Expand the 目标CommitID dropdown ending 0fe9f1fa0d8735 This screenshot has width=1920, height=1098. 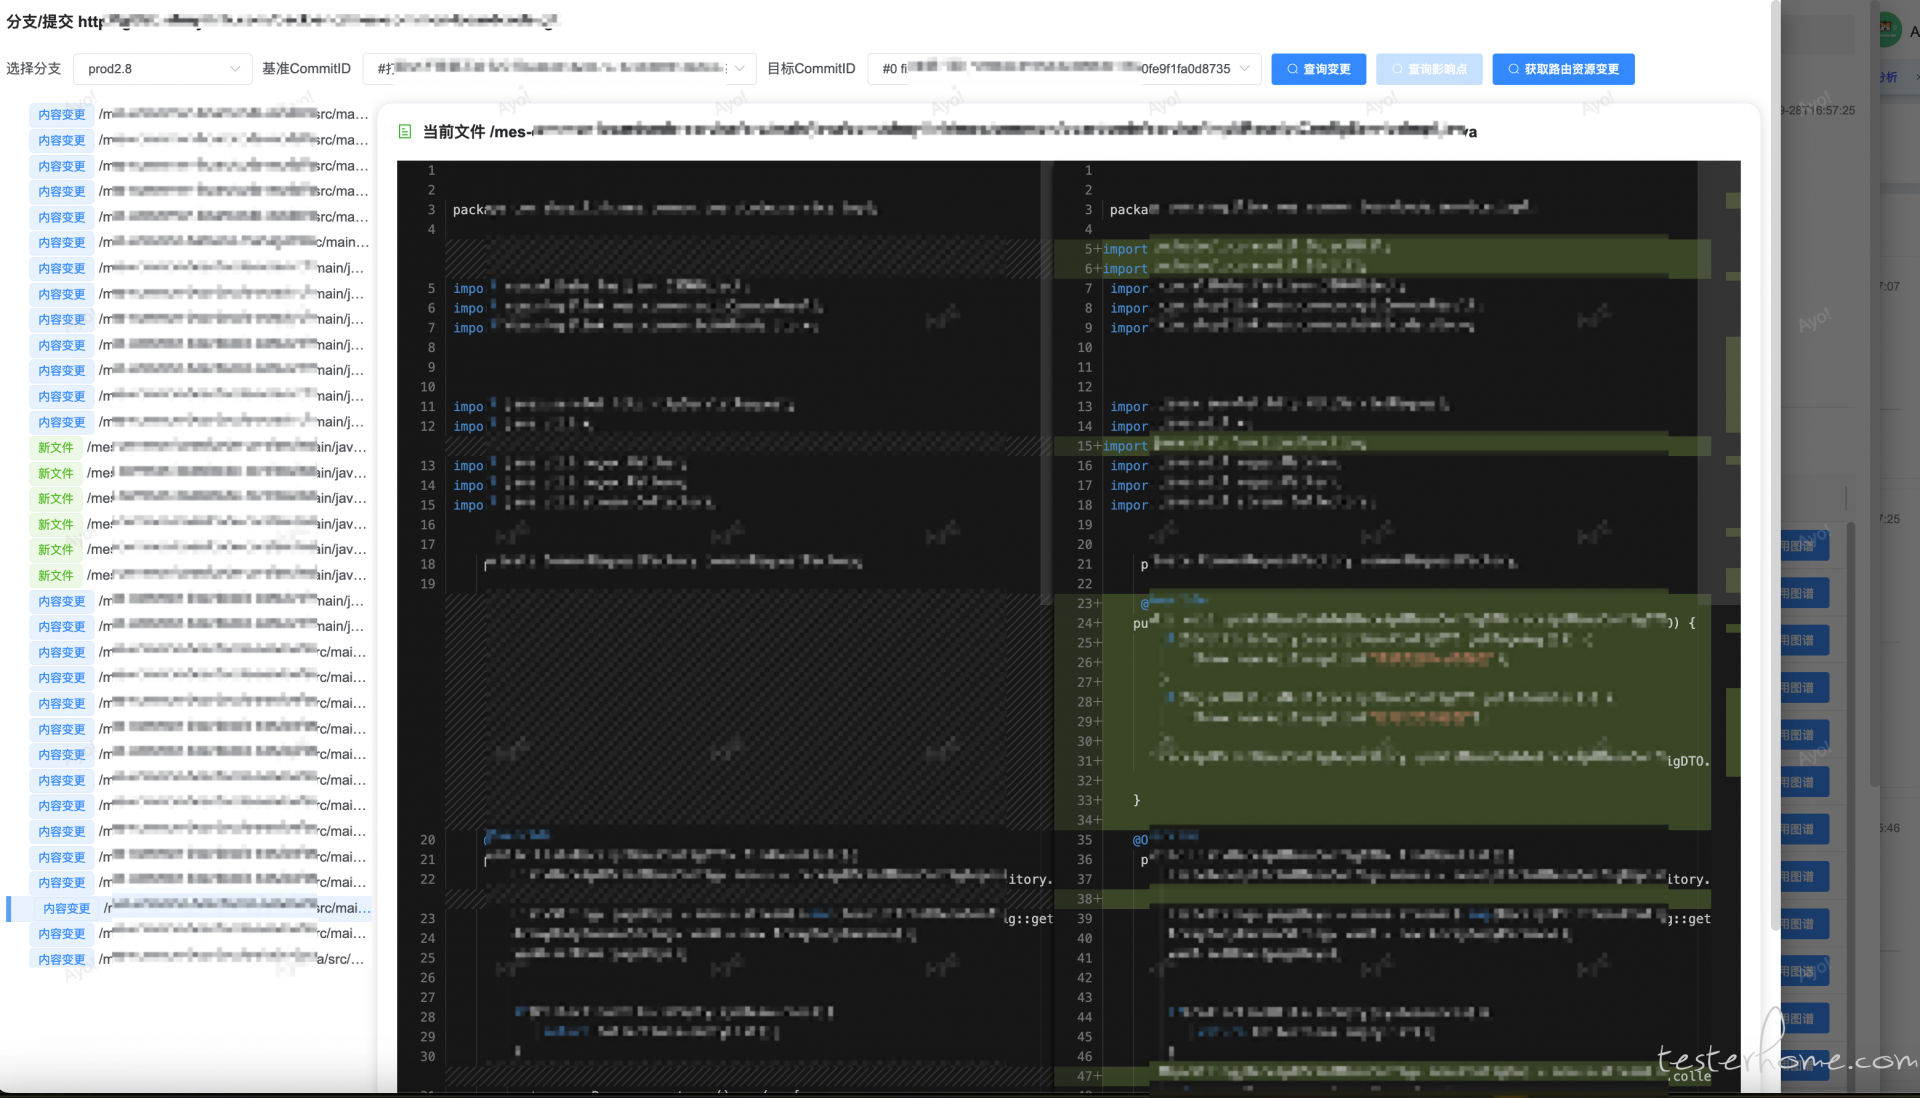[x=1064, y=69]
